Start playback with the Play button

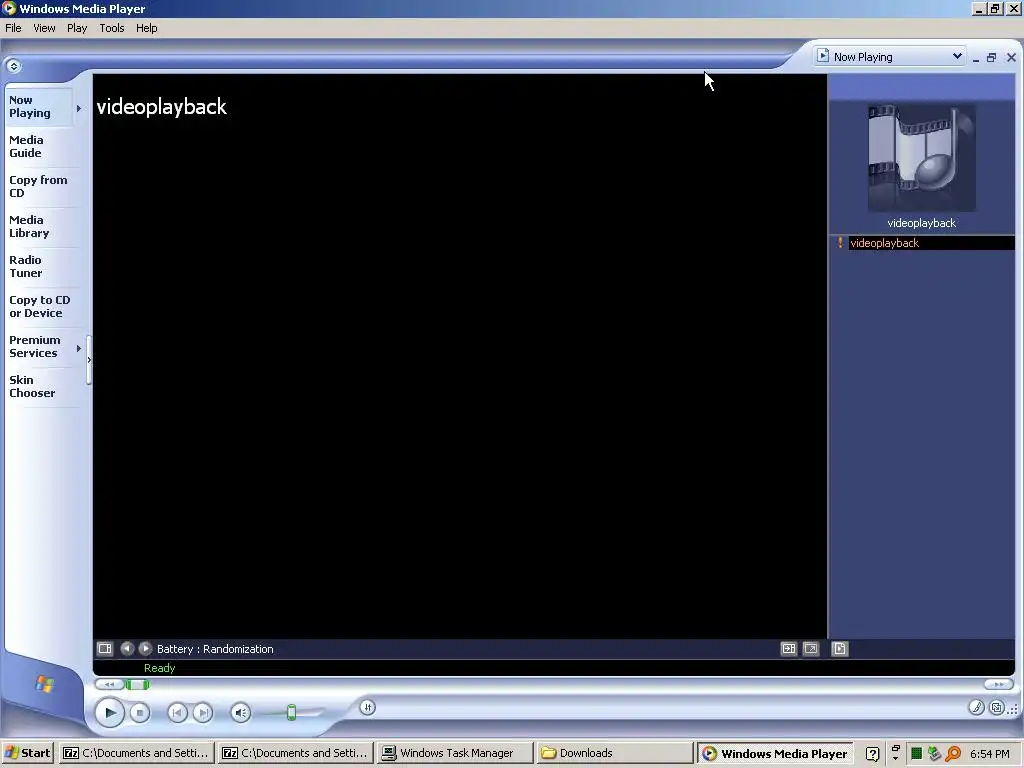click(x=110, y=712)
